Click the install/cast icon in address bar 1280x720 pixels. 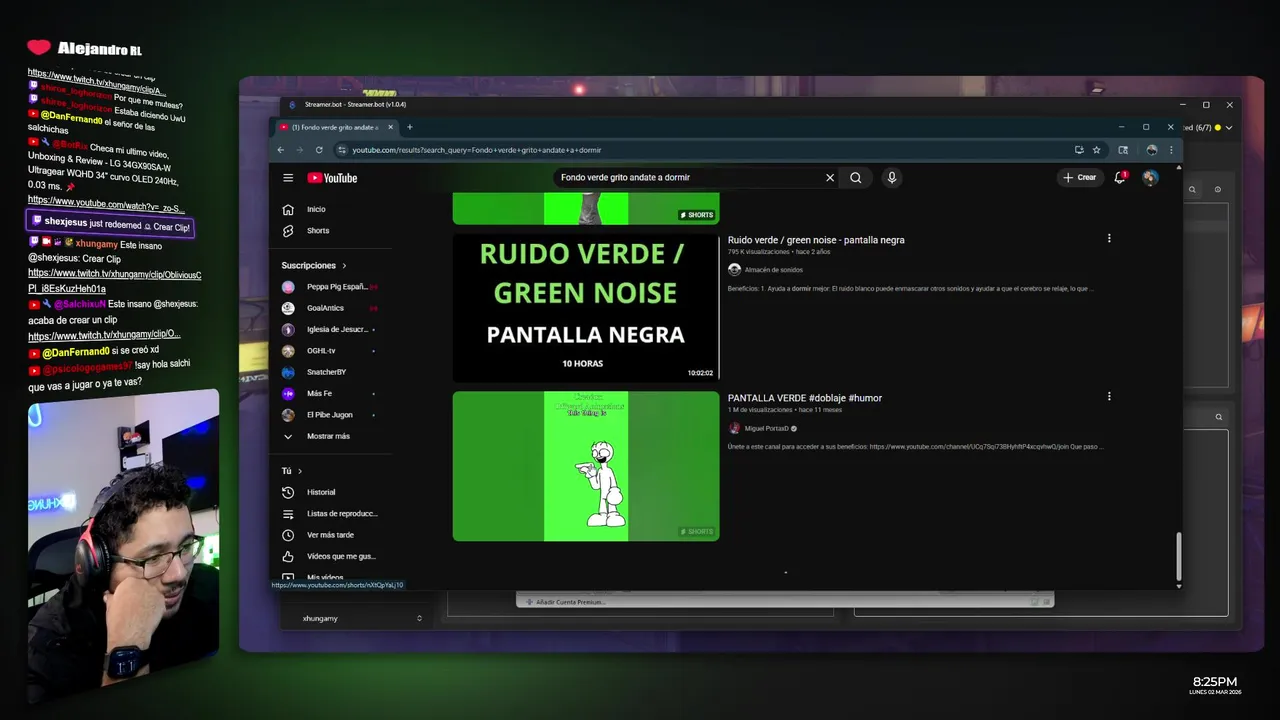pos(1079,150)
